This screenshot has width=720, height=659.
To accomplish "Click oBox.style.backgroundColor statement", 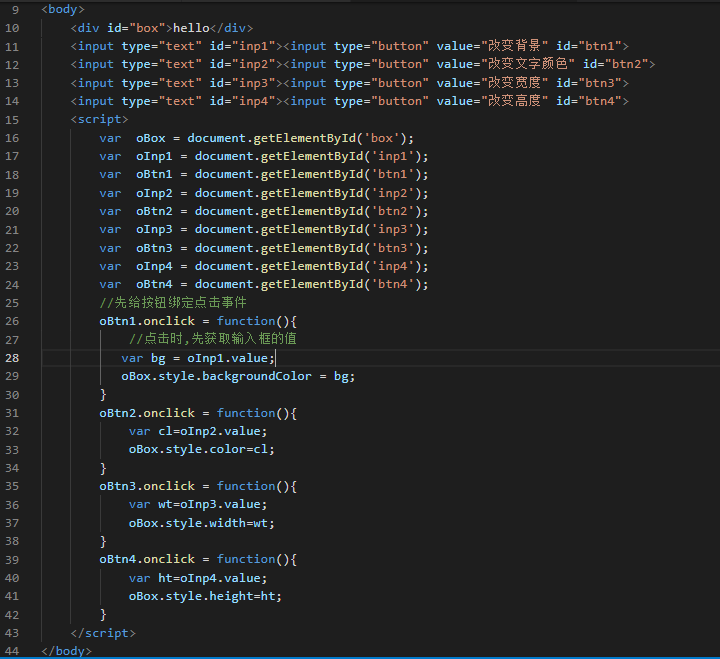I will pos(238,377).
